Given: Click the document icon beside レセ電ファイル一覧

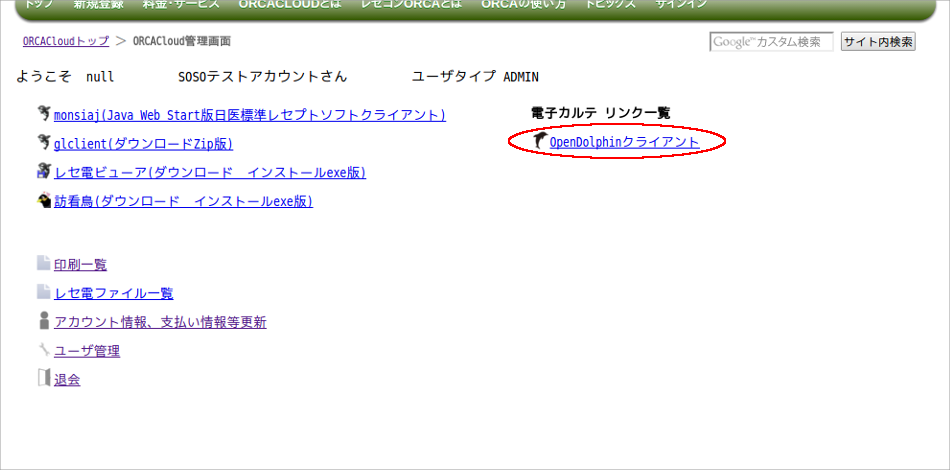Looking at the screenshot, I should (44, 292).
